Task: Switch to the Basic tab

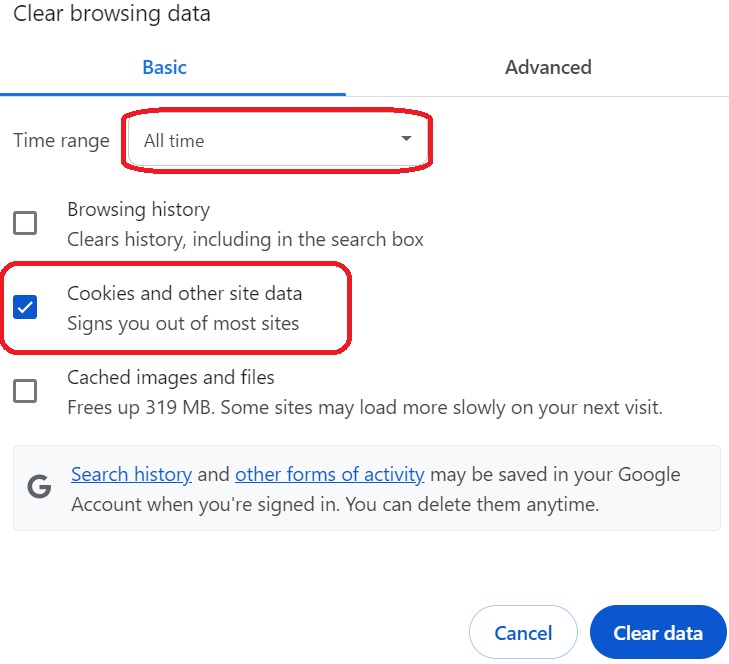Action: (165, 68)
